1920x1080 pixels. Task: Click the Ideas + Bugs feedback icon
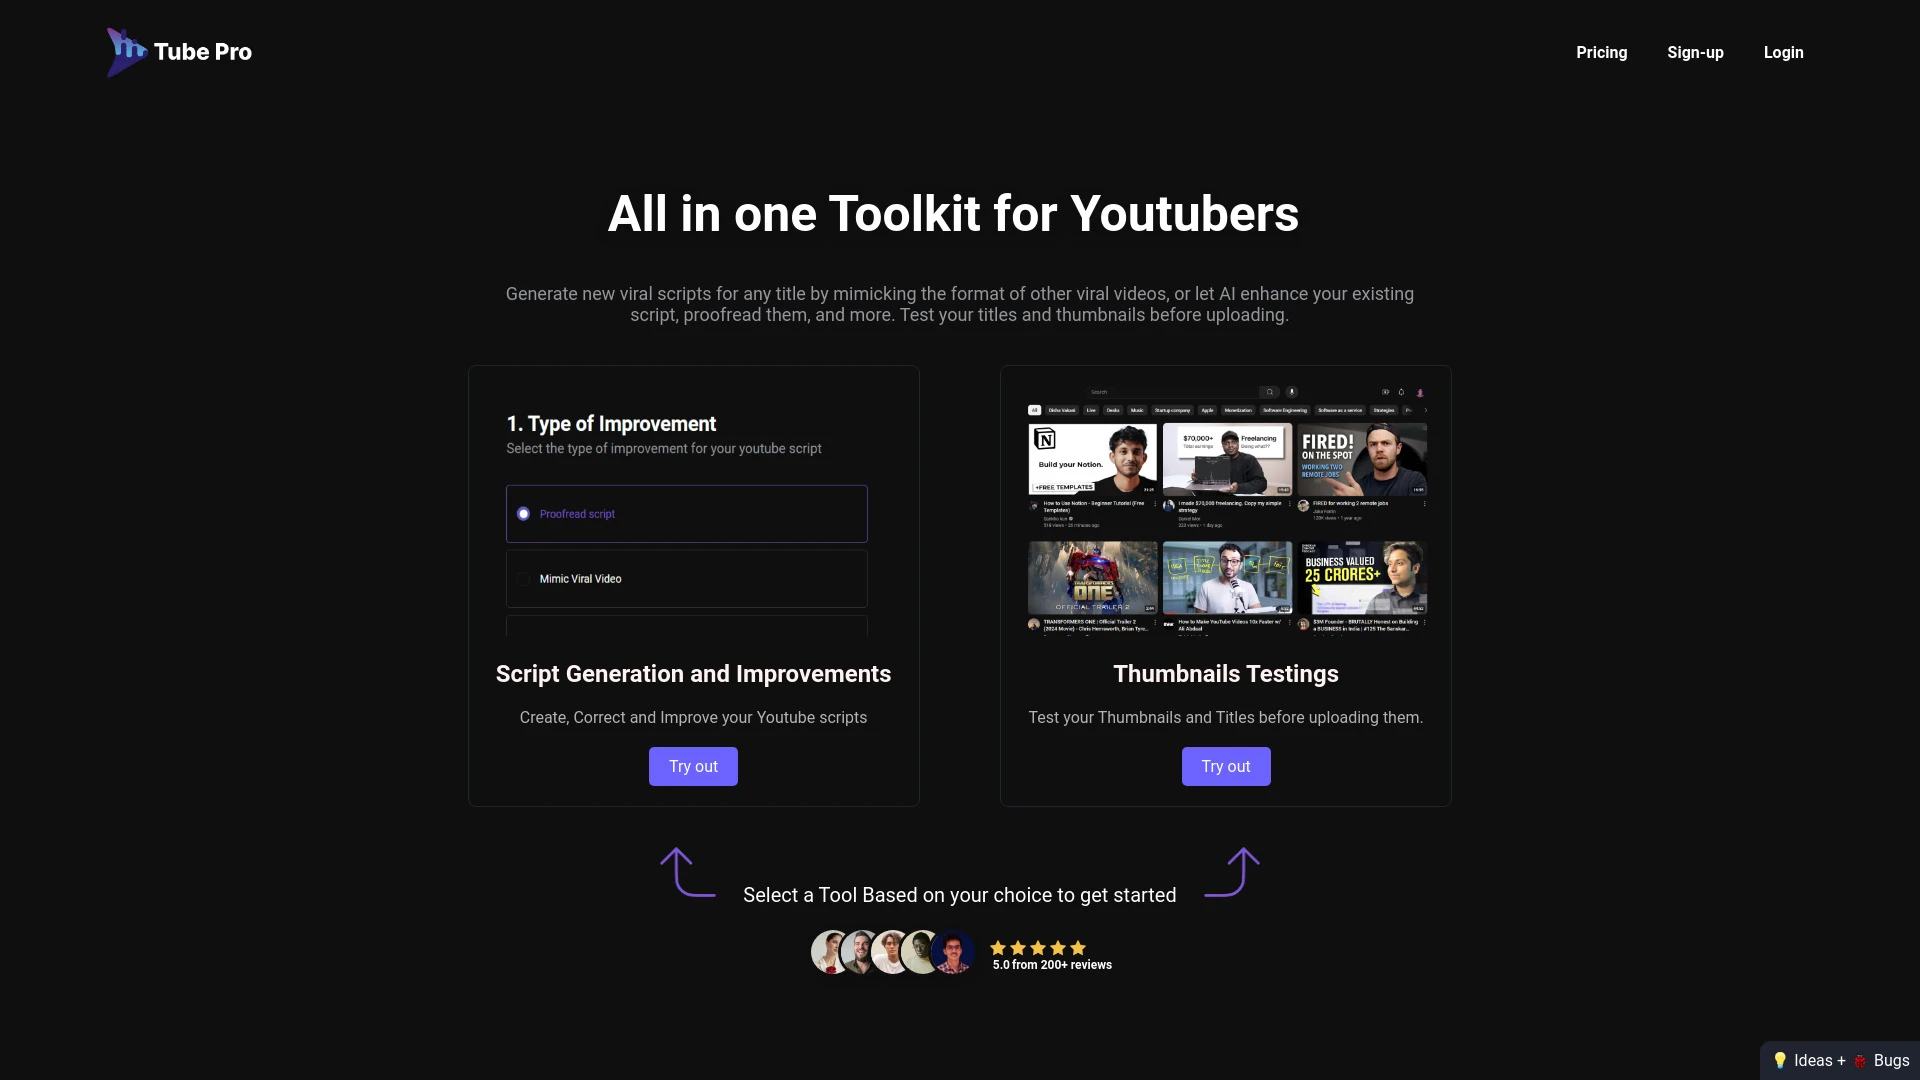pyautogui.click(x=1840, y=1059)
